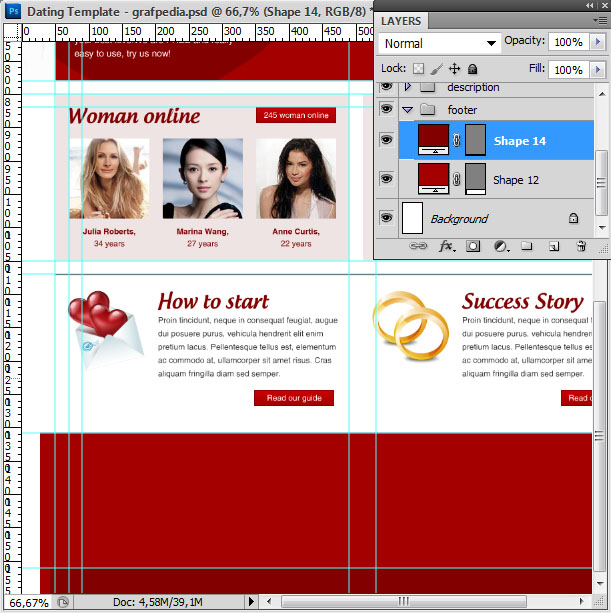
Task: Create new layer icon
Action: 554,246
